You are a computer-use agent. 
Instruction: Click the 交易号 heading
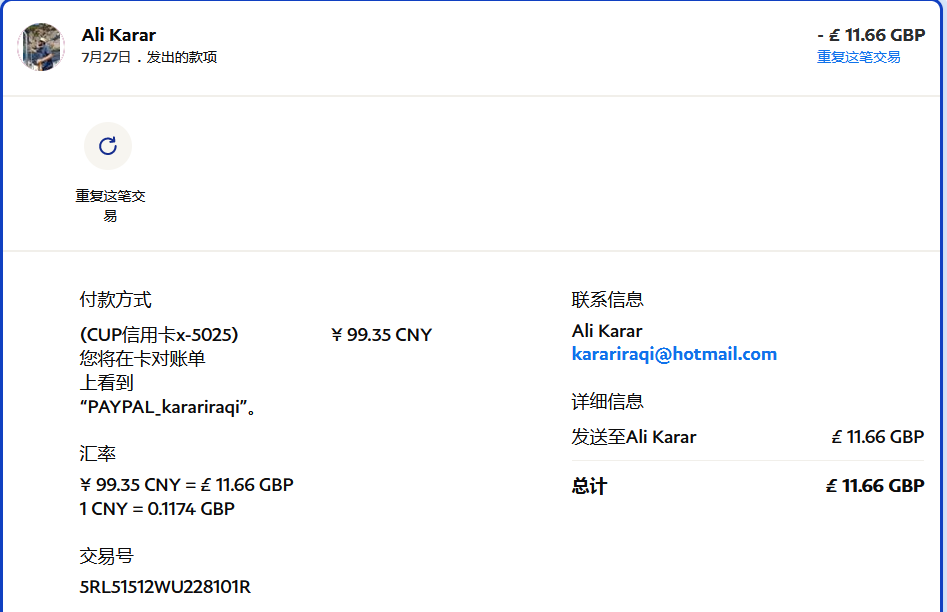pos(106,556)
